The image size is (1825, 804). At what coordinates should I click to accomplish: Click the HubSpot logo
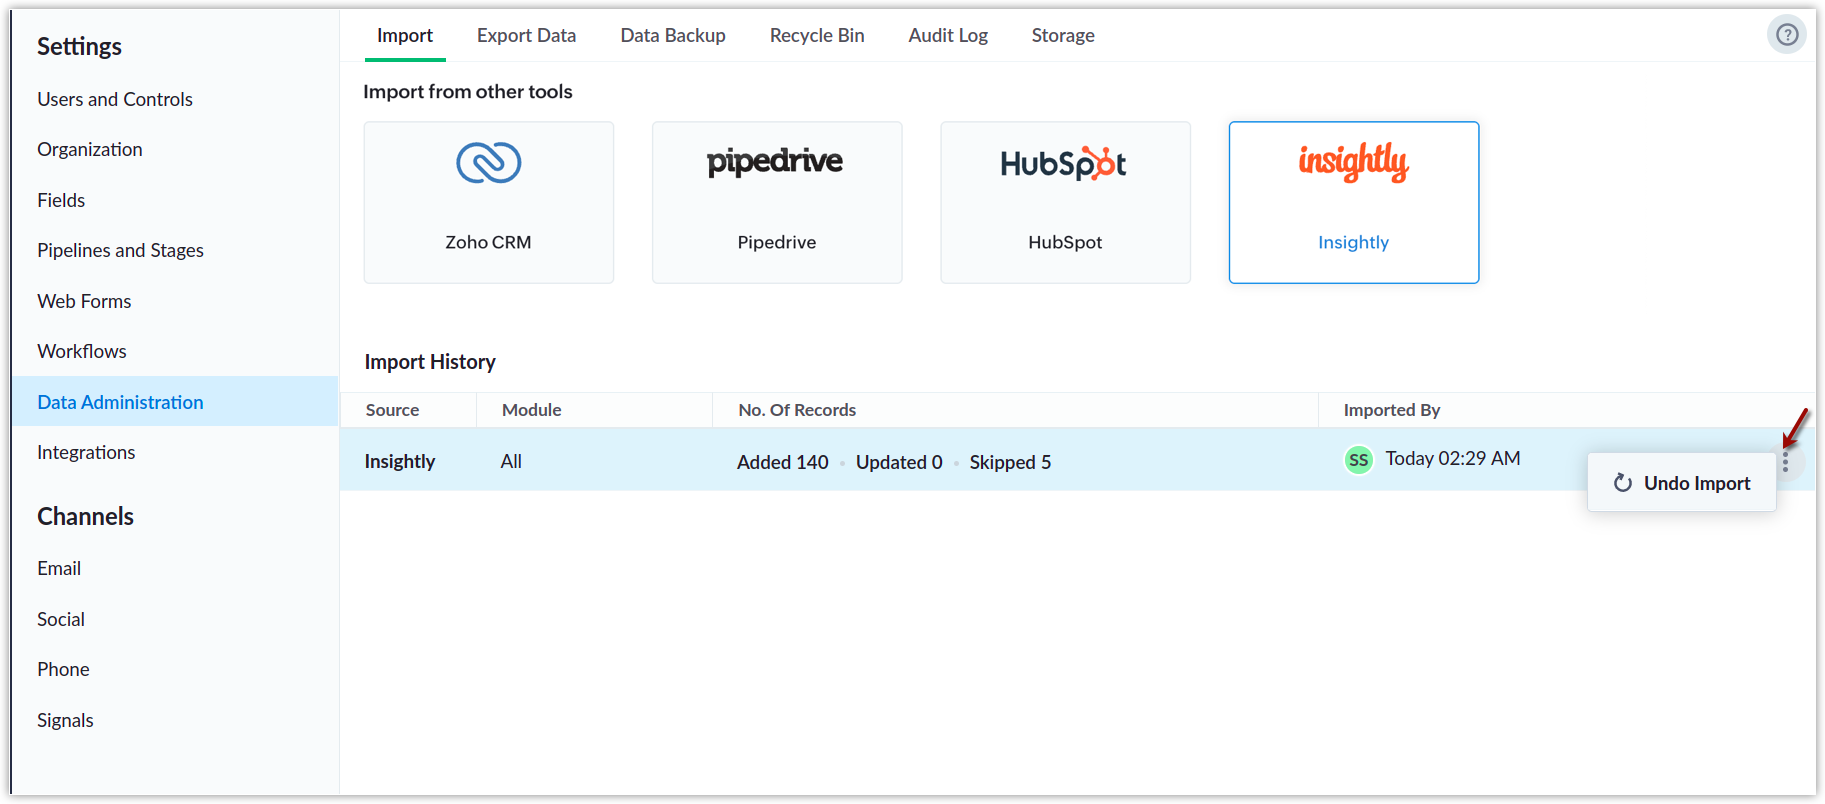pyautogui.click(x=1063, y=163)
